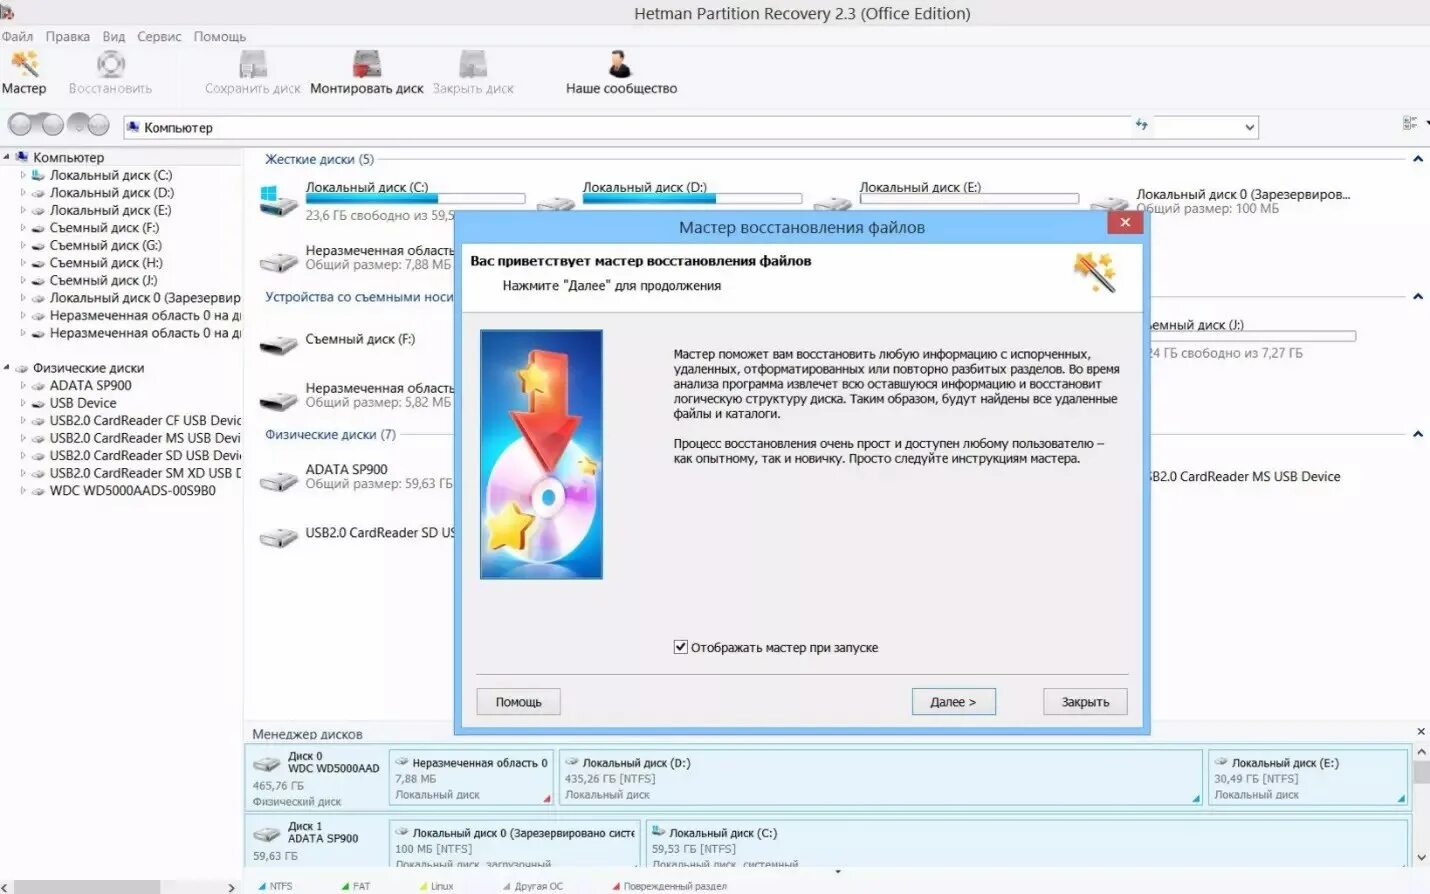This screenshot has width=1430, height=894.
Task: Select Локальный диск (E:) partition in disk manager
Action: (x=1308, y=778)
